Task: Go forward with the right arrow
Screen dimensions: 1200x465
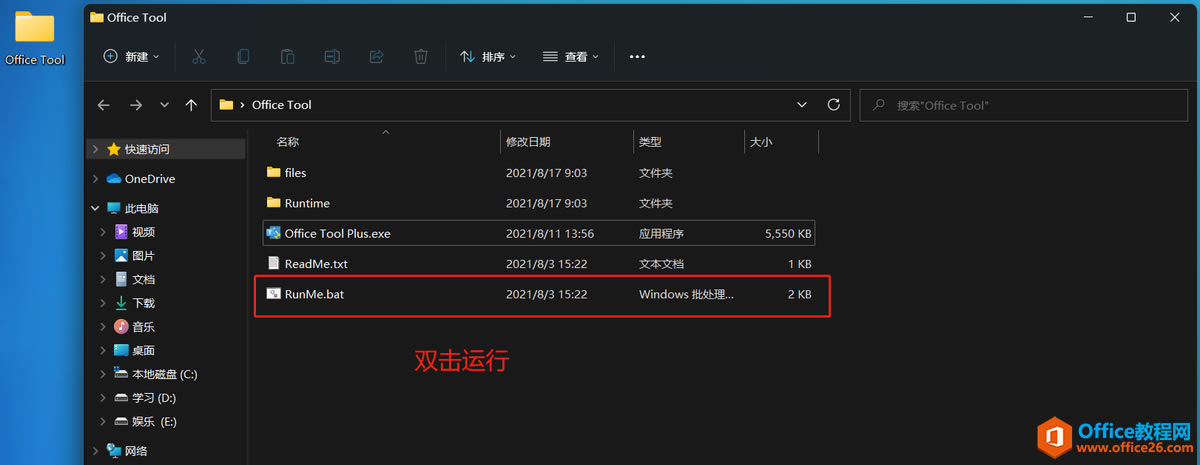Action: pos(136,104)
